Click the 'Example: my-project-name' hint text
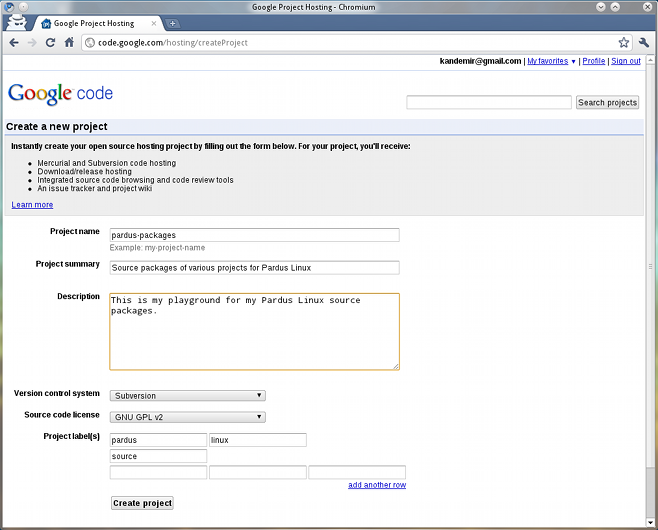 coord(157,248)
